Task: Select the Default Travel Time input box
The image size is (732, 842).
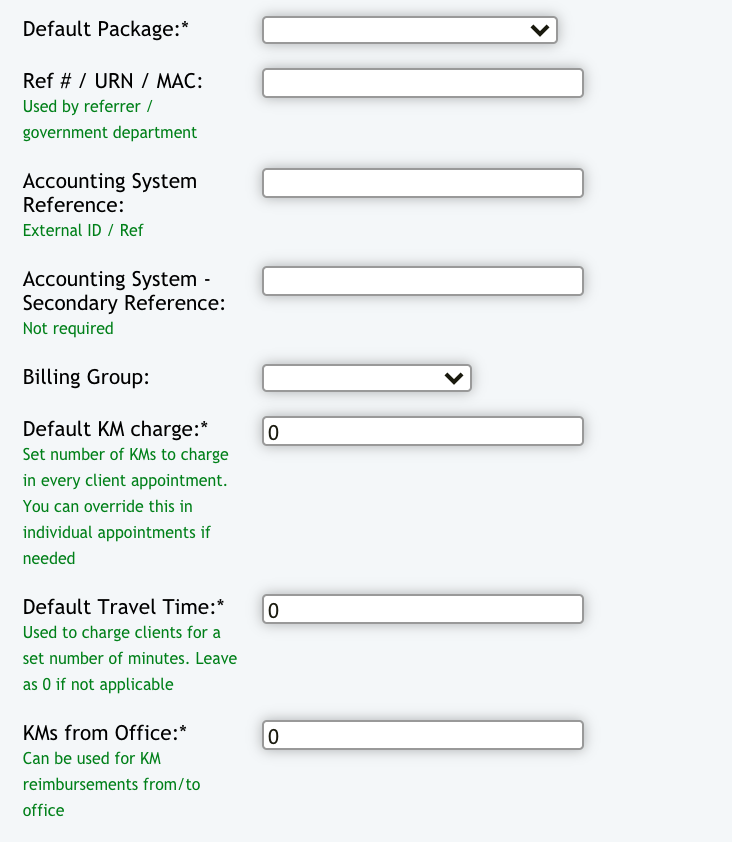Action: tap(422, 609)
